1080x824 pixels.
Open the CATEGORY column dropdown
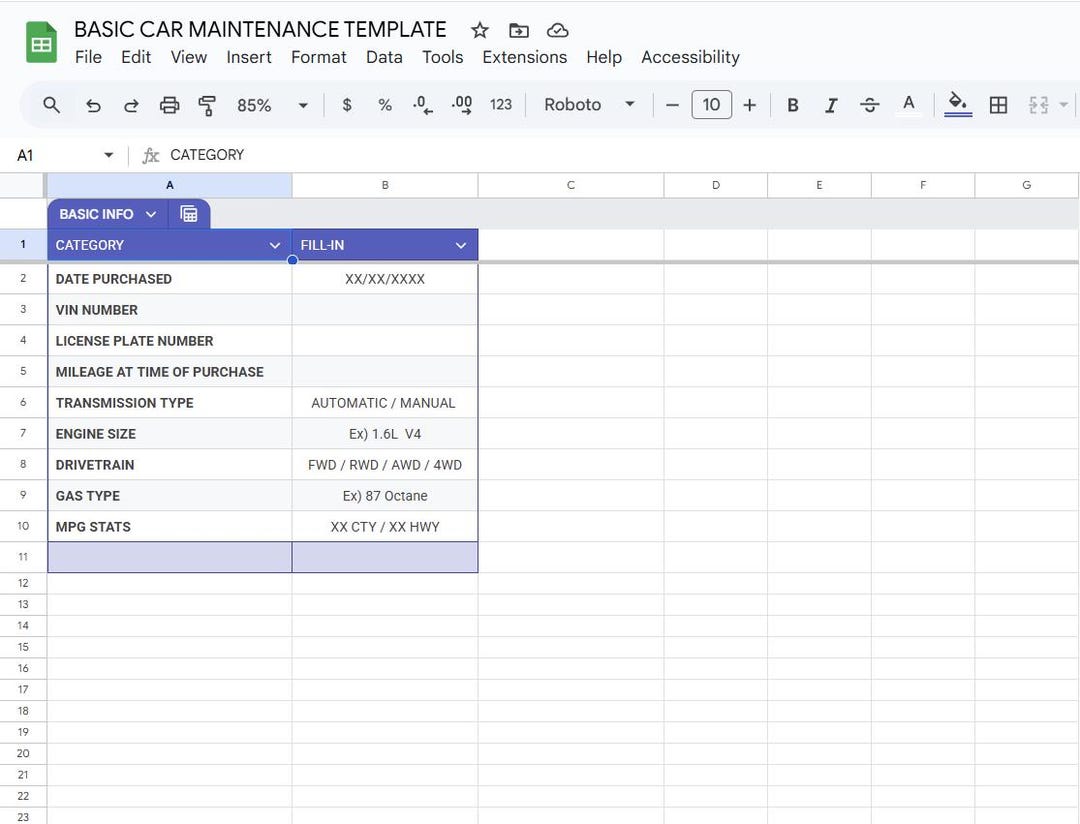(x=275, y=245)
